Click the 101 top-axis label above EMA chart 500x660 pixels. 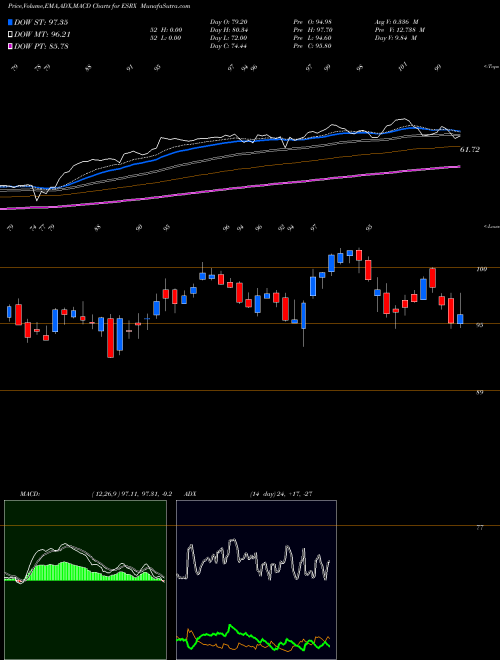click(x=403, y=67)
